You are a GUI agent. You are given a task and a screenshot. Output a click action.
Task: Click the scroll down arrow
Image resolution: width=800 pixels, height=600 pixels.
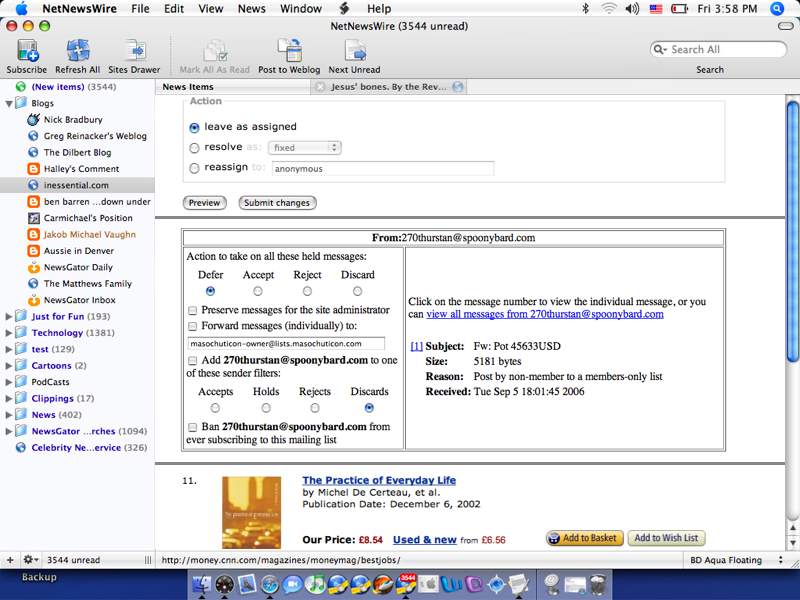pos(792,542)
